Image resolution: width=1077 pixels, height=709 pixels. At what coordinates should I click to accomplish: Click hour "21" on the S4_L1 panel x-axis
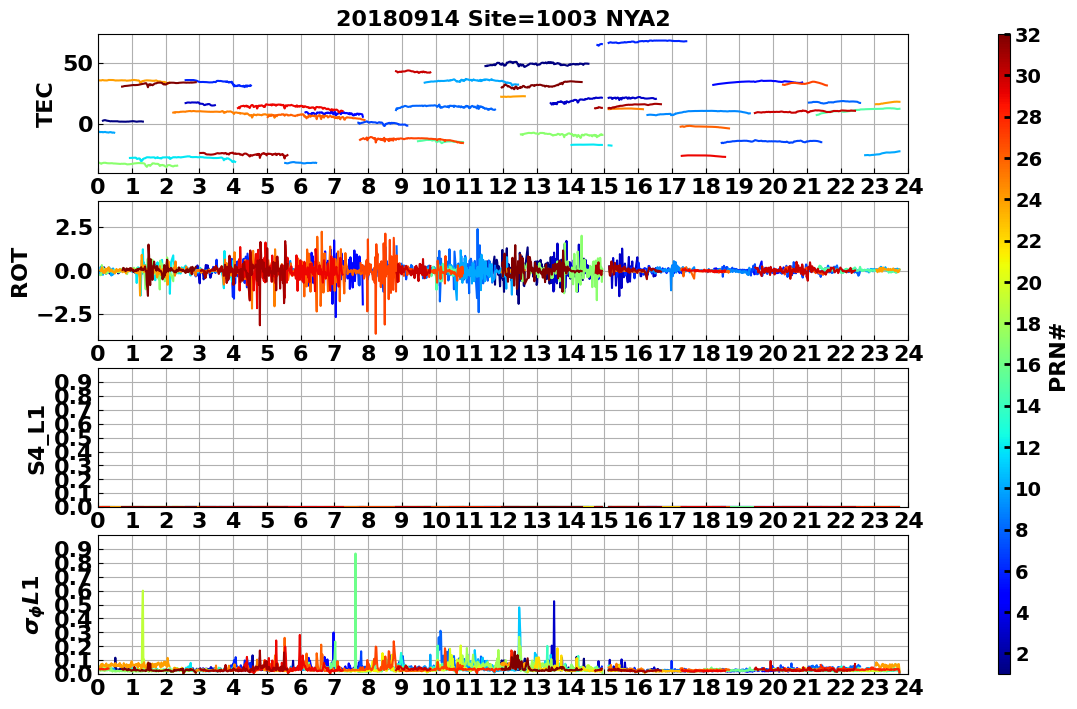pos(806,520)
